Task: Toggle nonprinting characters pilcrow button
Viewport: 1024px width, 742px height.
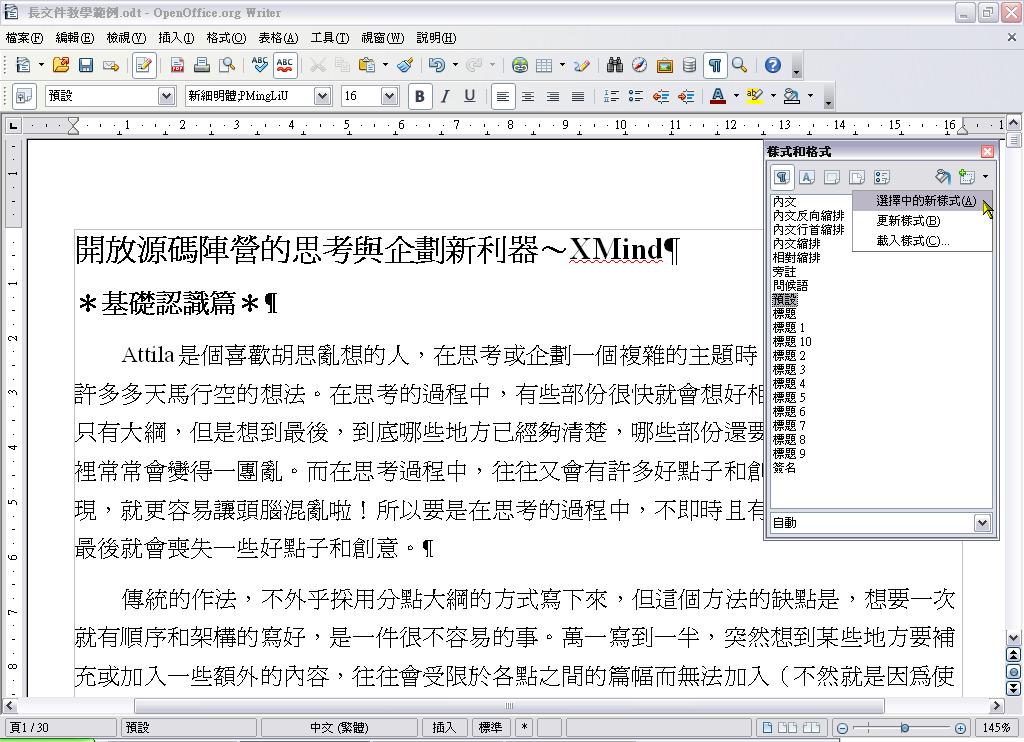Action: pos(715,65)
